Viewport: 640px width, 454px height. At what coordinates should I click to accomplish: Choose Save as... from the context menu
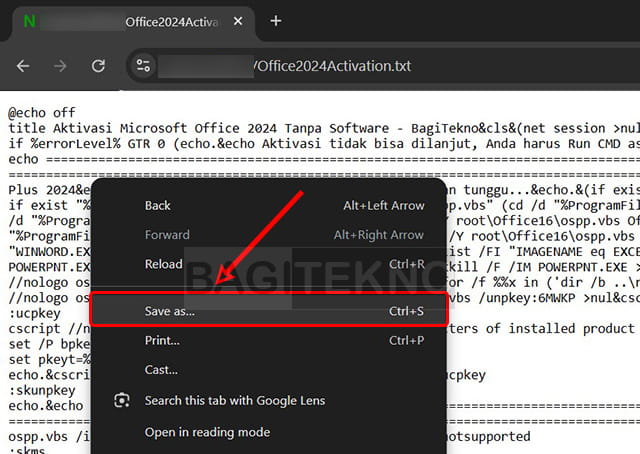pos(170,312)
